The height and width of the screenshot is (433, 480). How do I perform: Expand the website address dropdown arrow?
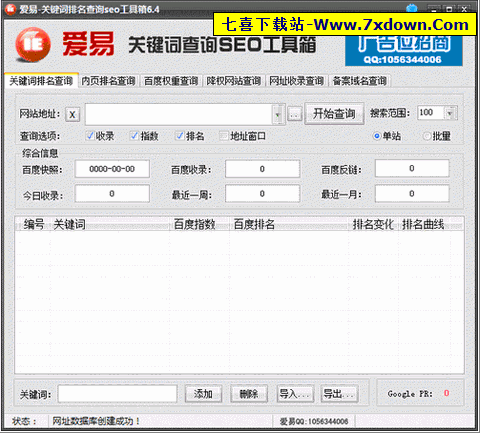[278, 115]
